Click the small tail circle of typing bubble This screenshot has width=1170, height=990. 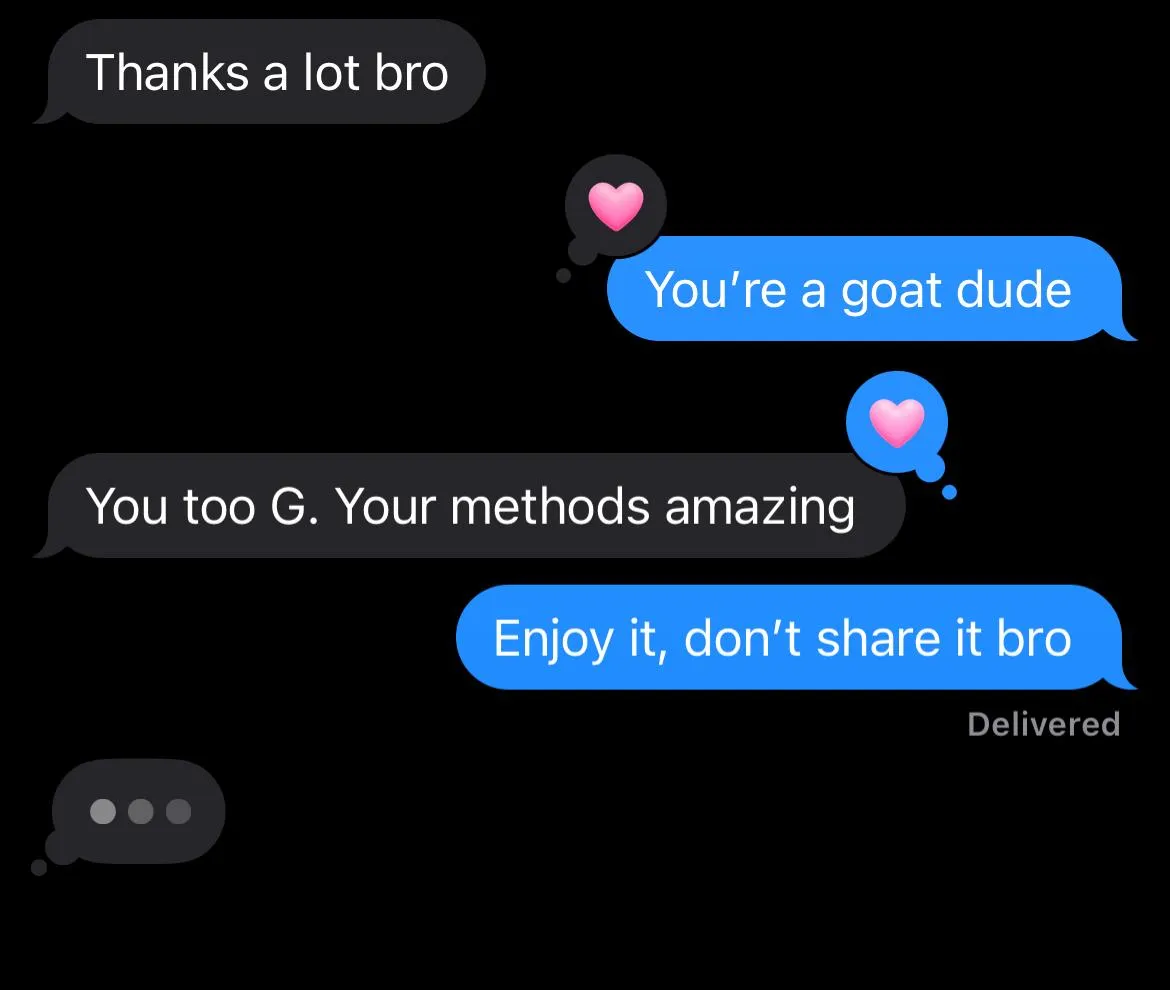39,867
